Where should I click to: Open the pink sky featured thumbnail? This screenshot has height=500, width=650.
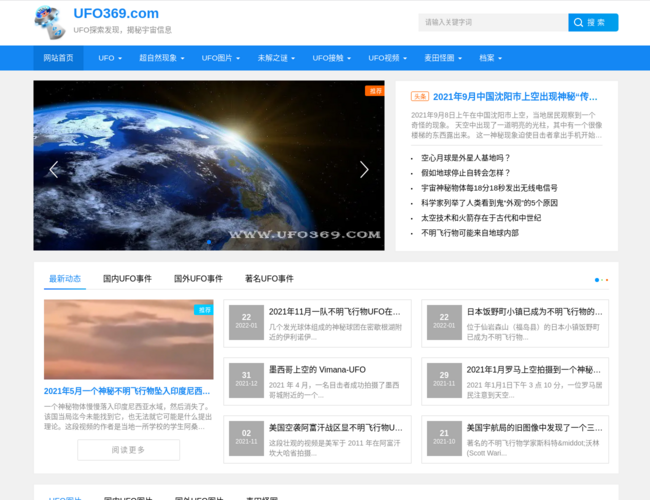(x=129, y=339)
